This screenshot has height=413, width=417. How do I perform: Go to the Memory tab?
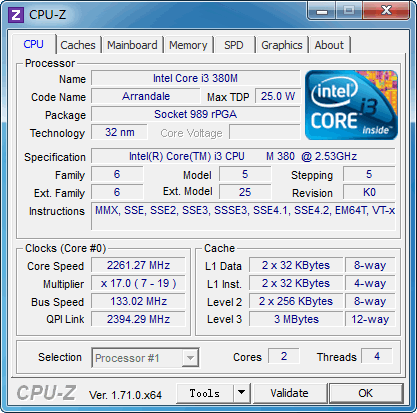[188, 45]
